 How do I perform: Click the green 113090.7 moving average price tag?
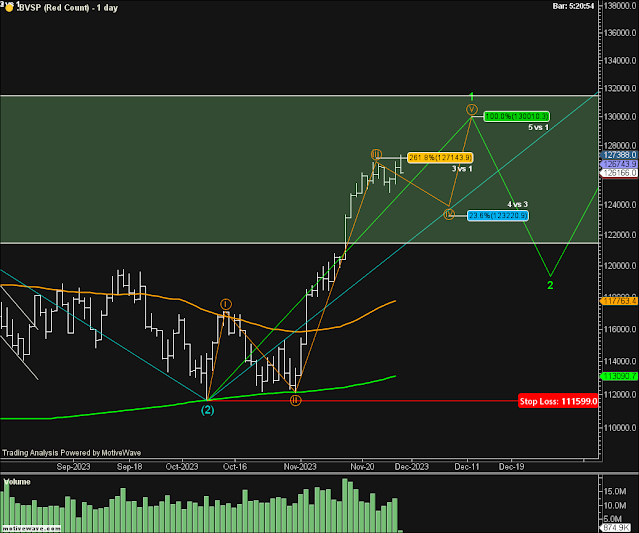point(619,376)
